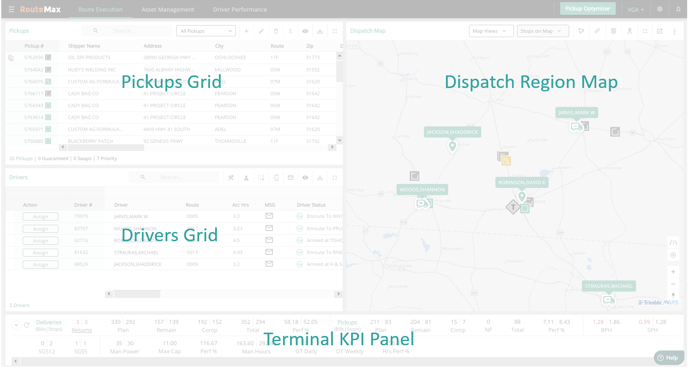Click Drivers grid scroll left arrow

[x=109, y=294]
